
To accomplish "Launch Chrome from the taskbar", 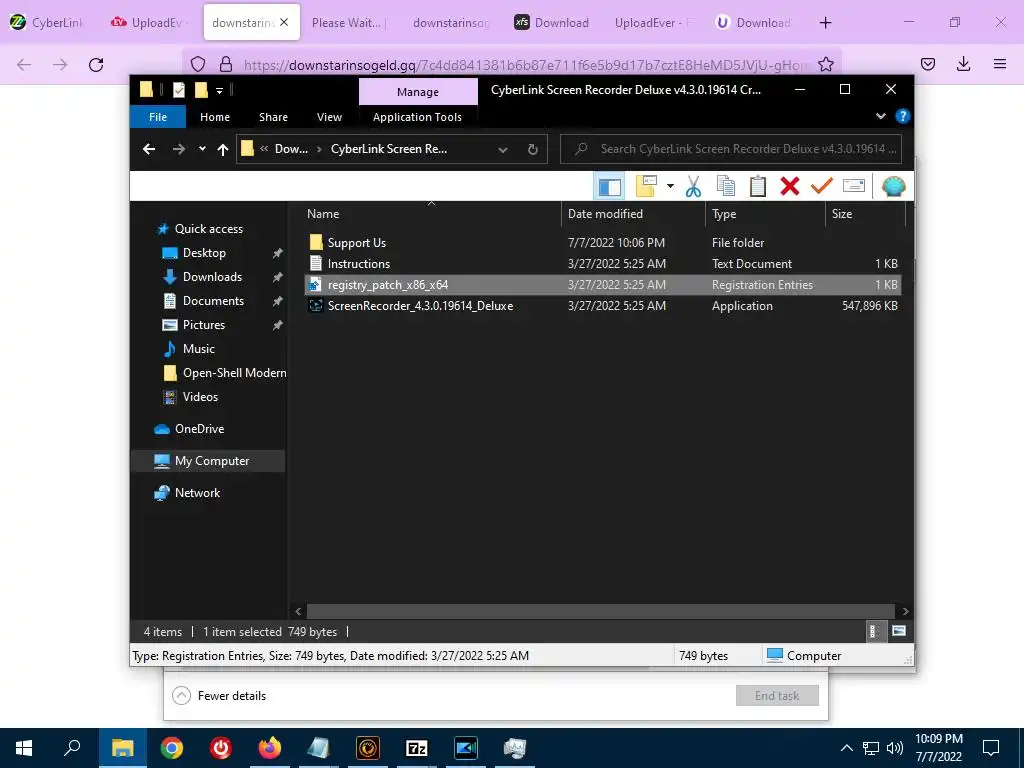I will pos(172,748).
